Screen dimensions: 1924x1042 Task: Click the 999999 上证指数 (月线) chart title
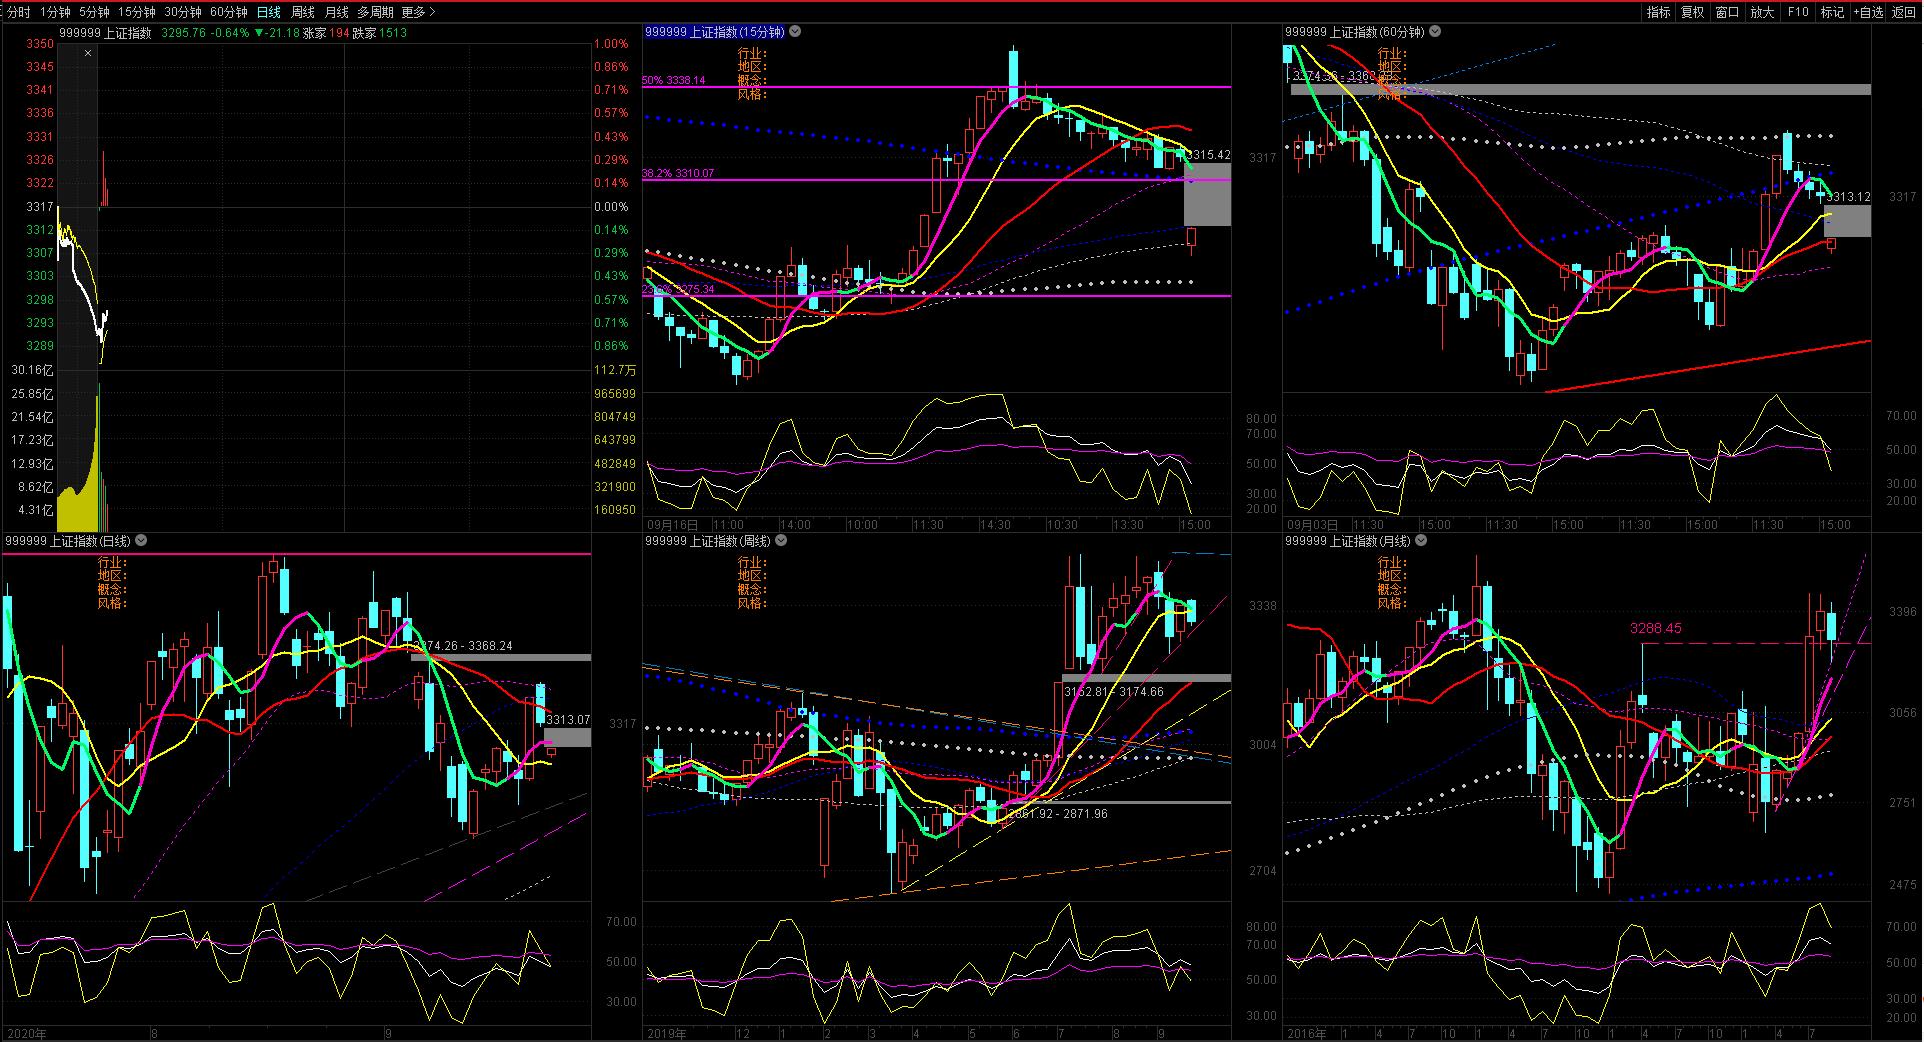[1348, 541]
